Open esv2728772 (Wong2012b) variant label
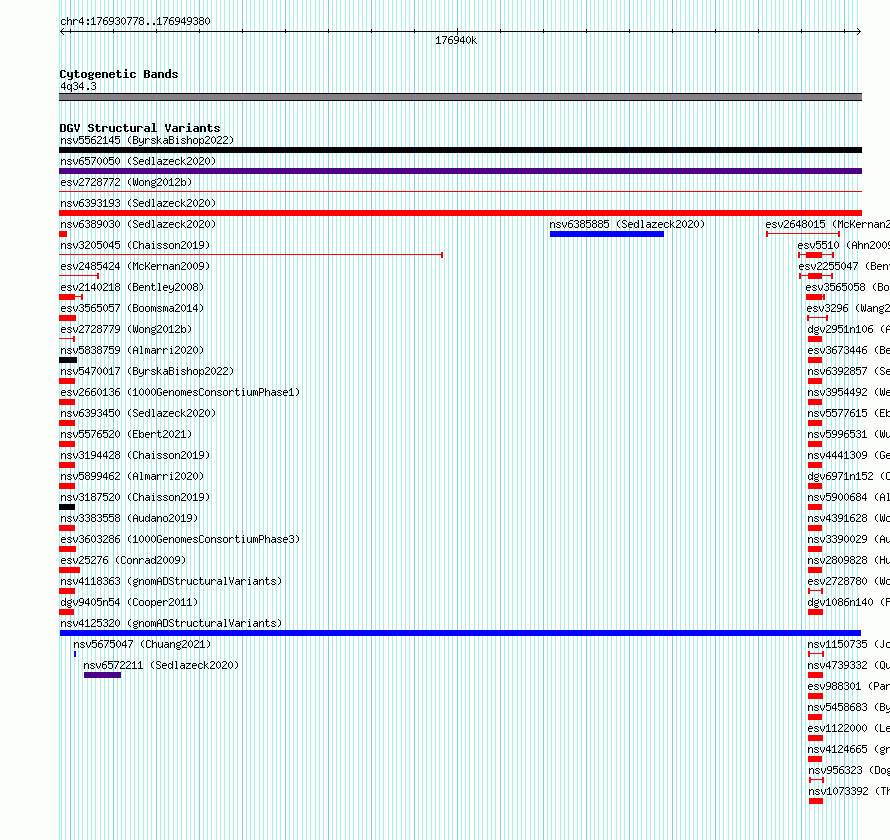 click(x=126, y=182)
